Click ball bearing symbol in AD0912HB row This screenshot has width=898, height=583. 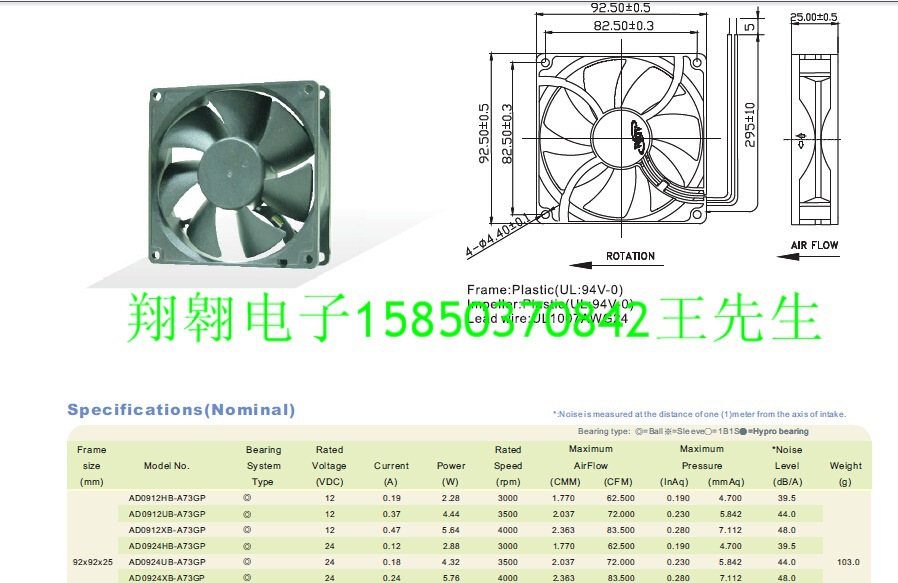point(247,498)
